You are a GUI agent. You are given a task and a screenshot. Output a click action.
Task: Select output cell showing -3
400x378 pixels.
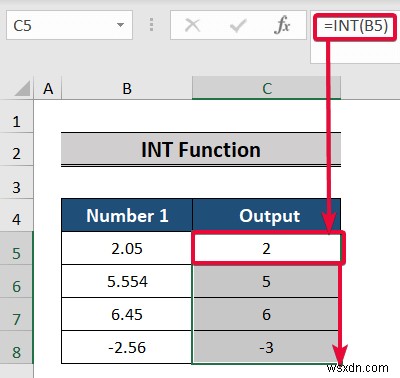pyautogui.click(x=267, y=347)
